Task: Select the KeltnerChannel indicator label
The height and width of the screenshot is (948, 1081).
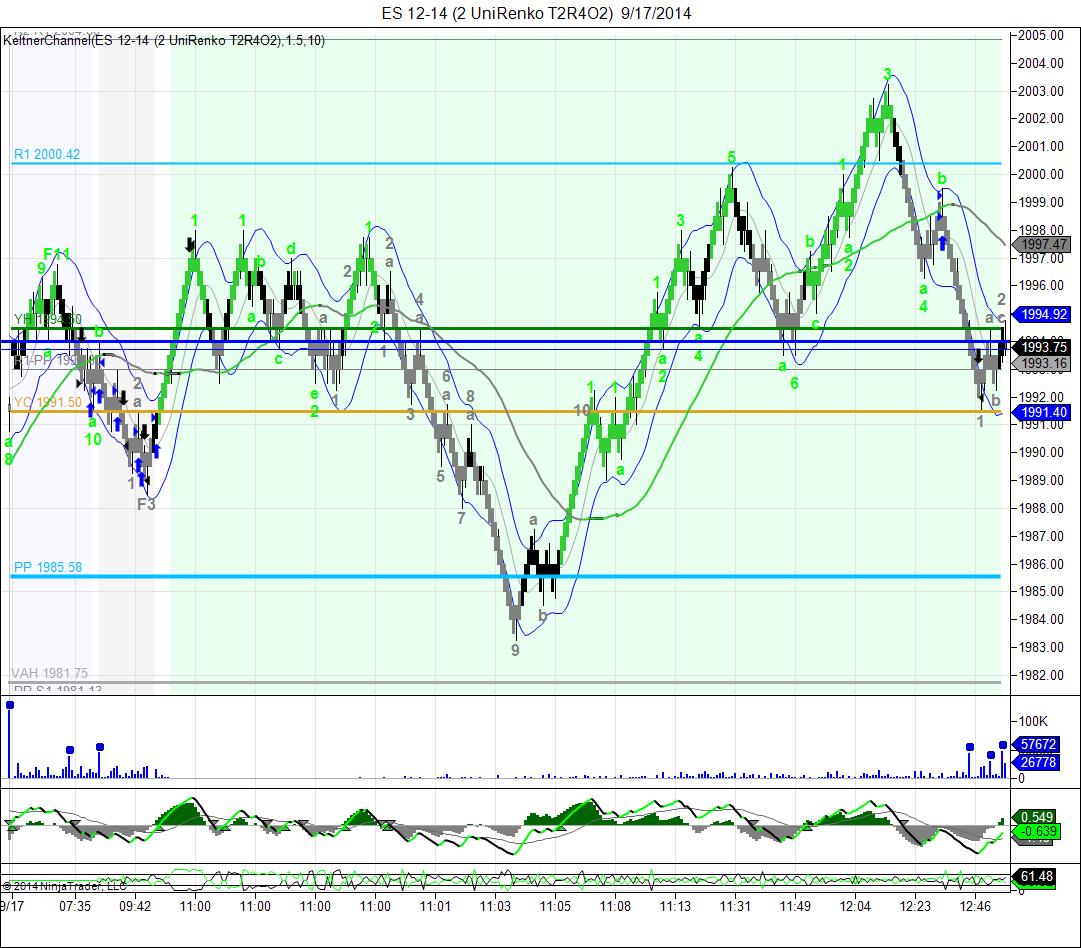Action: pyautogui.click(x=163, y=41)
